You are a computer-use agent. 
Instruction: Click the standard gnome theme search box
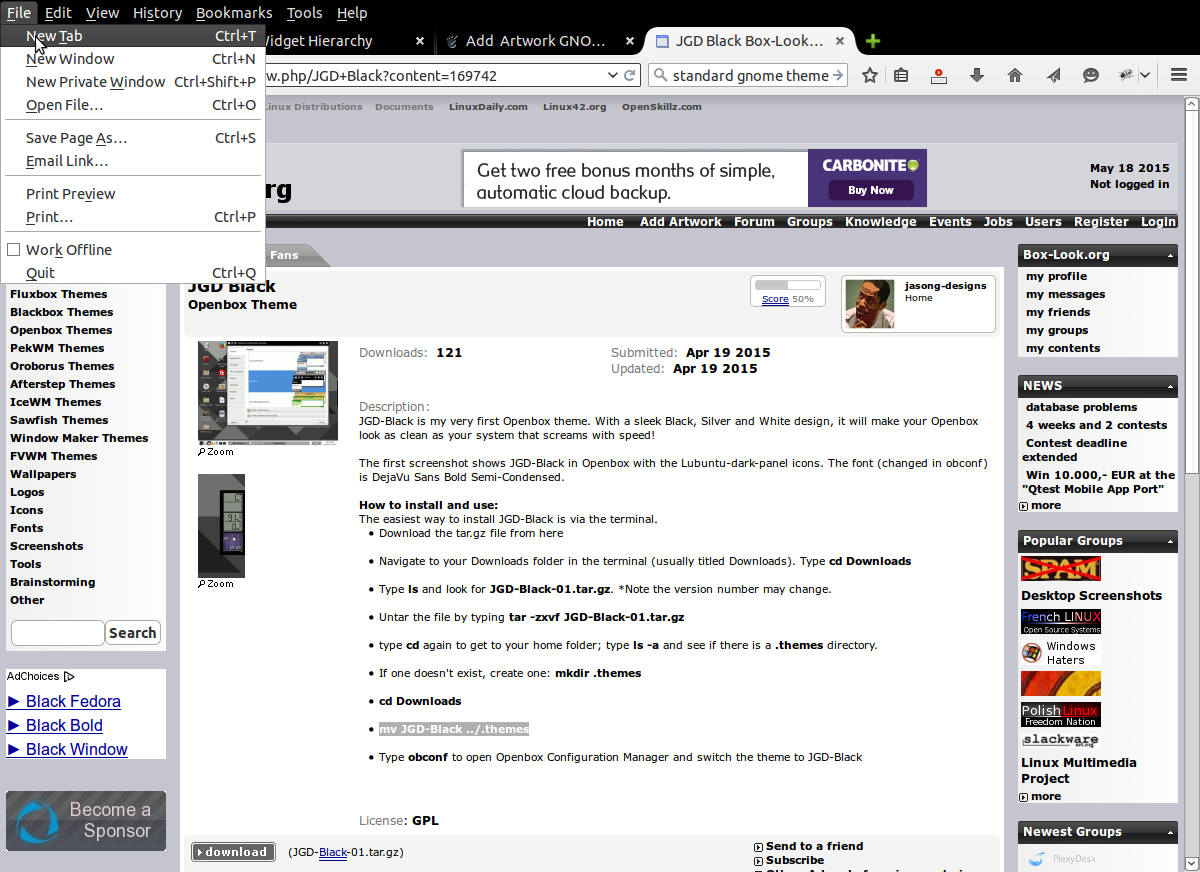coord(750,75)
